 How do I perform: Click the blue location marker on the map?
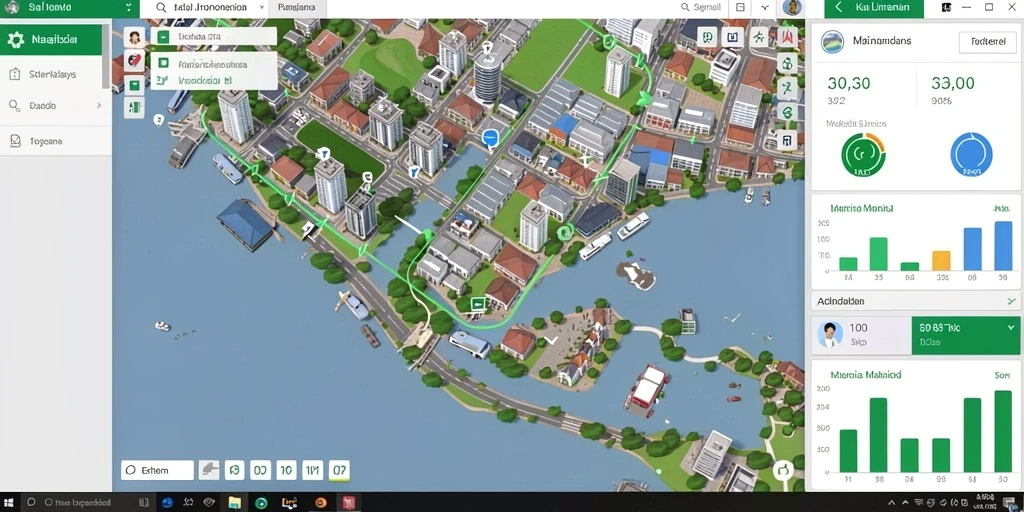click(x=490, y=137)
